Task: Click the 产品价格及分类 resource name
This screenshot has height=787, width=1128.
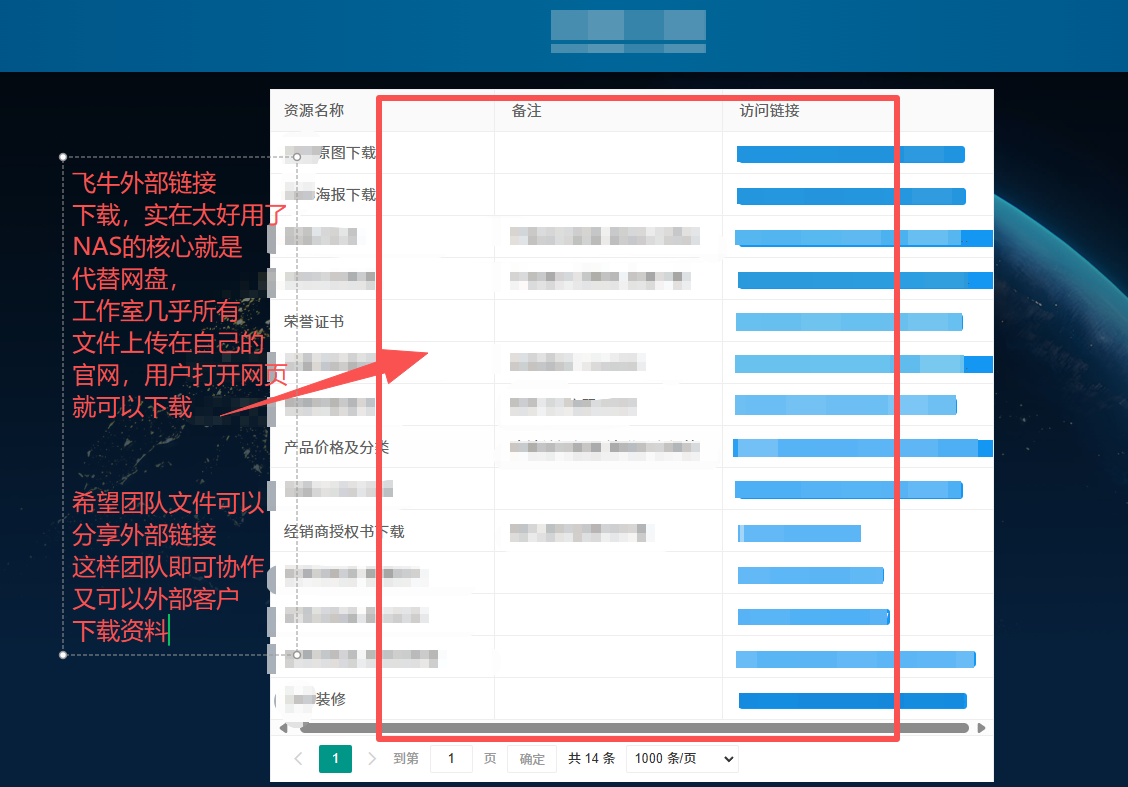Action: 336,447
